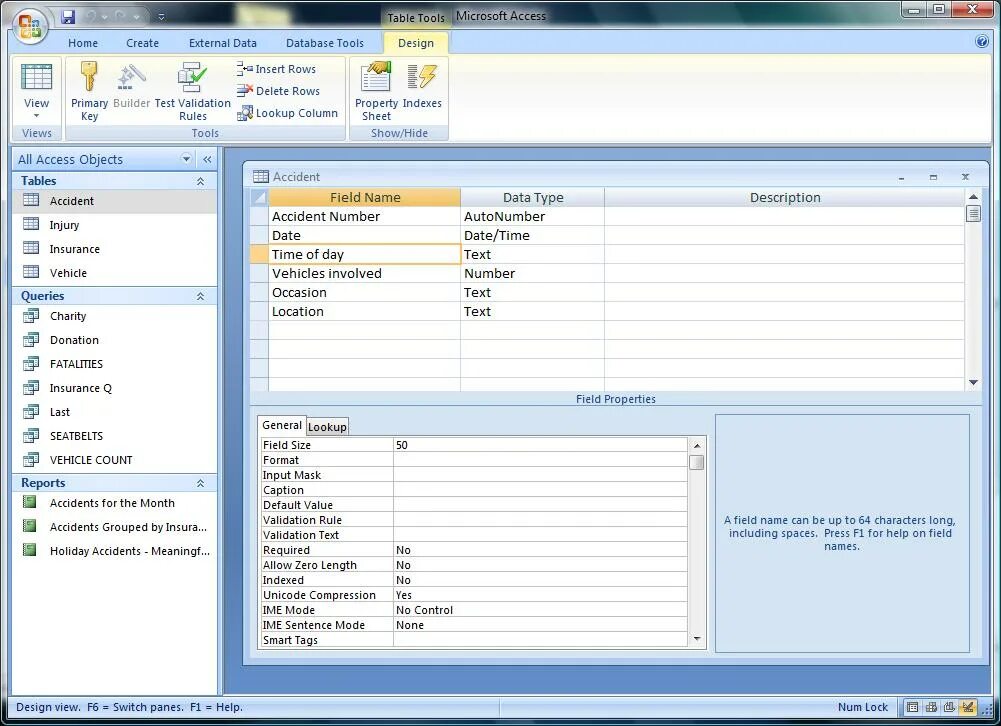Click the Help question mark button
The width and height of the screenshot is (1001, 726).
point(981,41)
